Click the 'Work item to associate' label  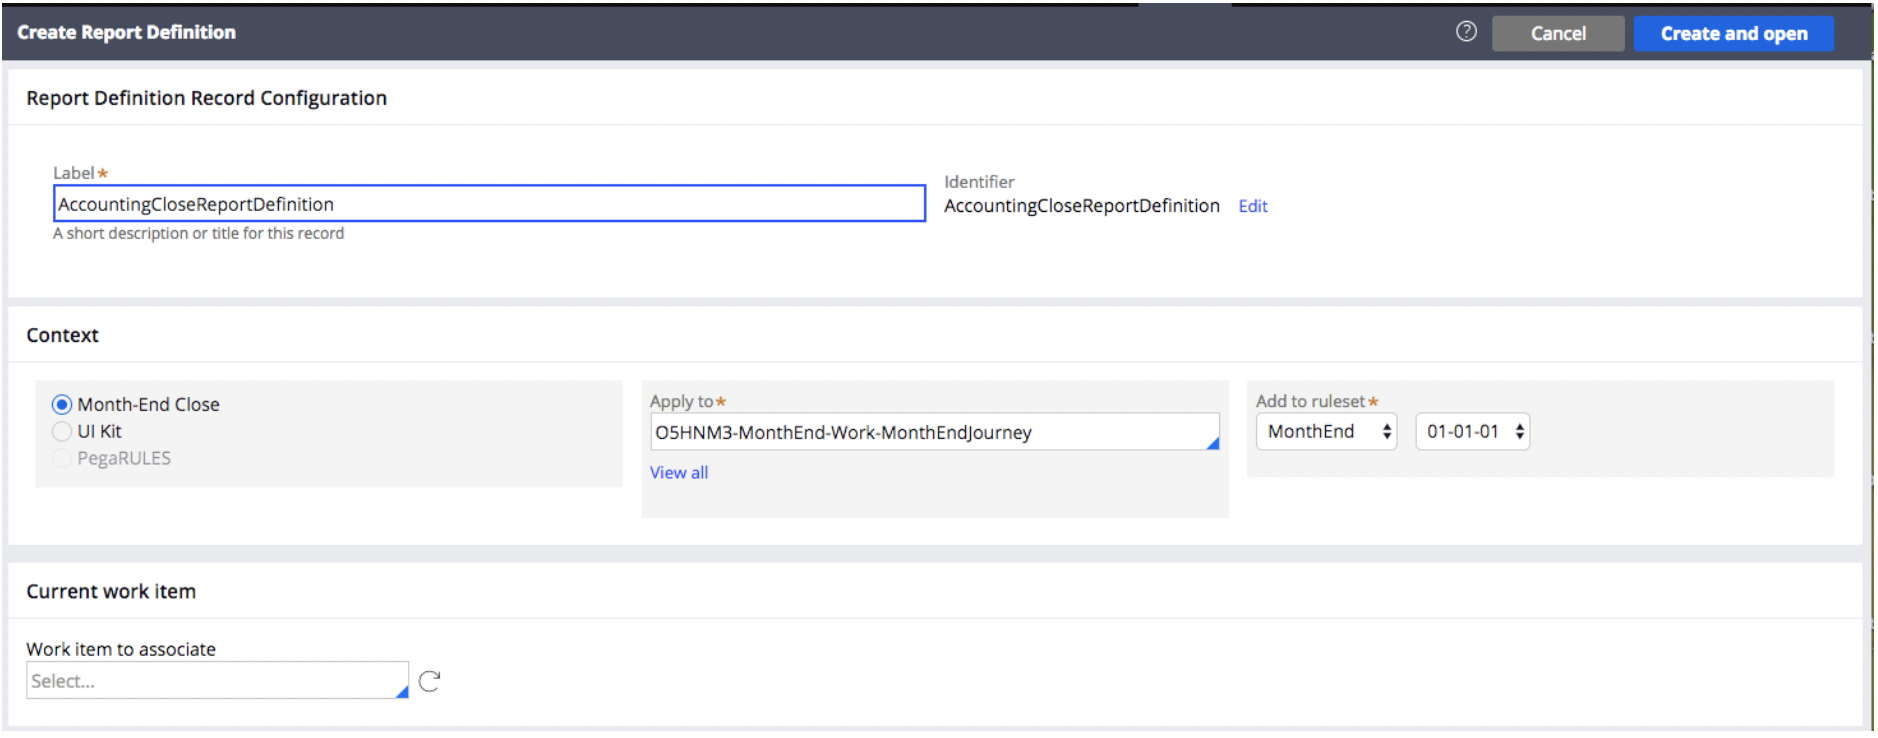pos(121,649)
